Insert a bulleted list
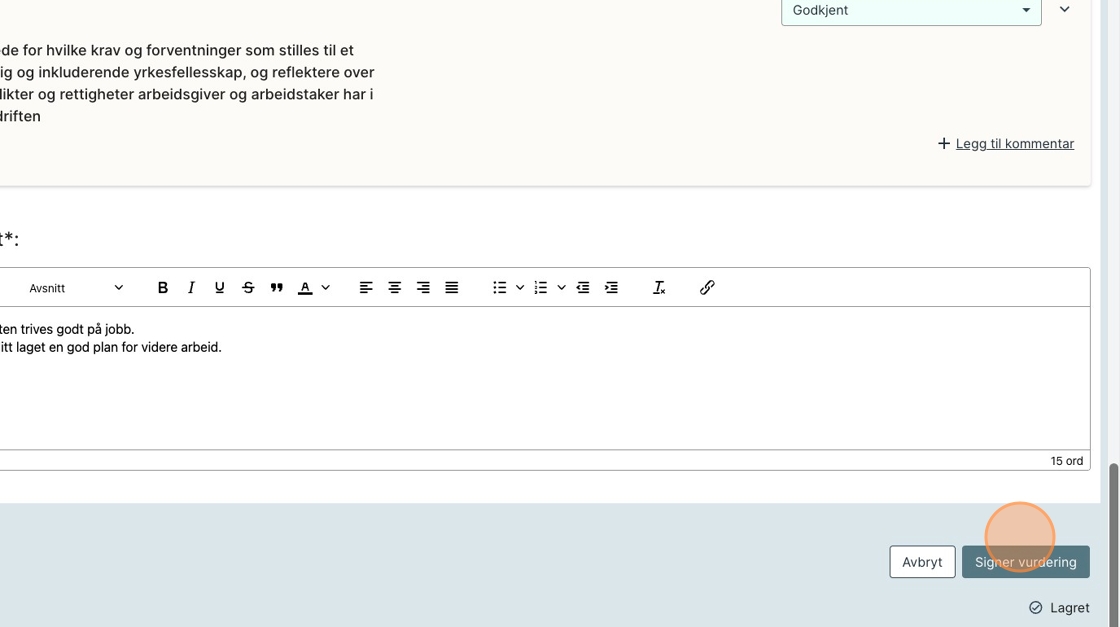Image resolution: width=1120 pixels, height=627 pixels. (x=499, y=288)
